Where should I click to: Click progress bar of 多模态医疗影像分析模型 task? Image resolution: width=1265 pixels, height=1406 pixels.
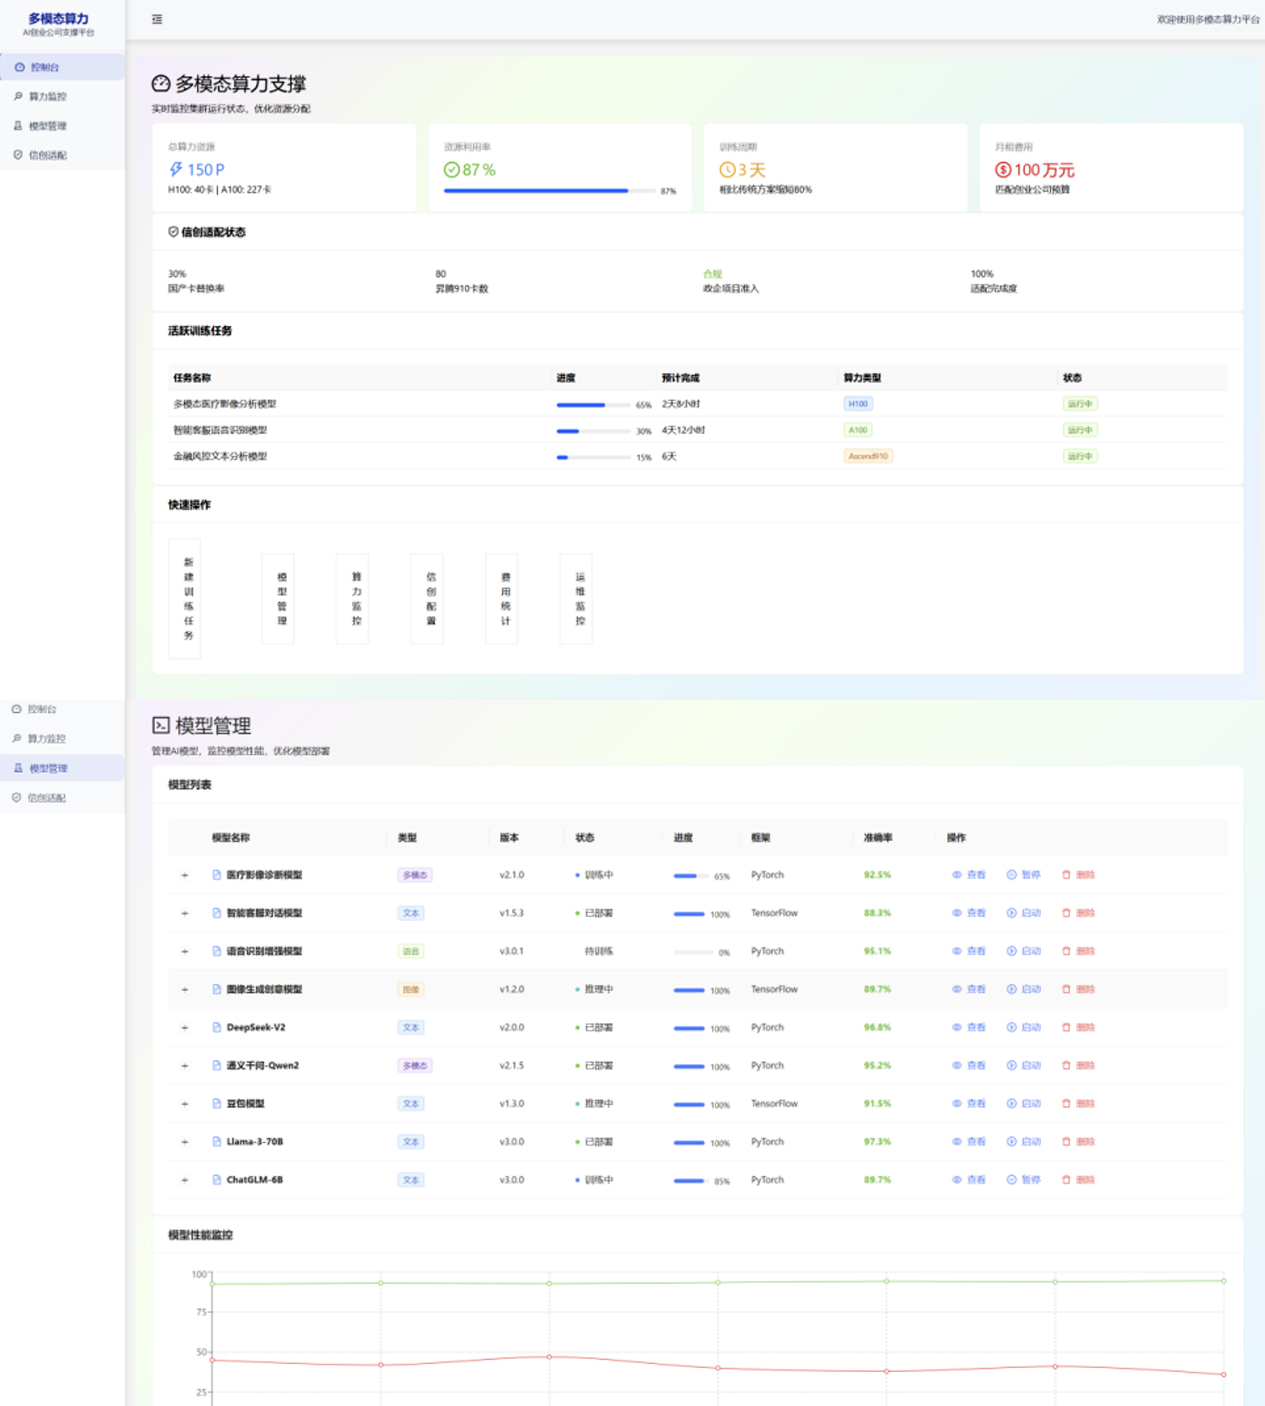click(593, 405)
